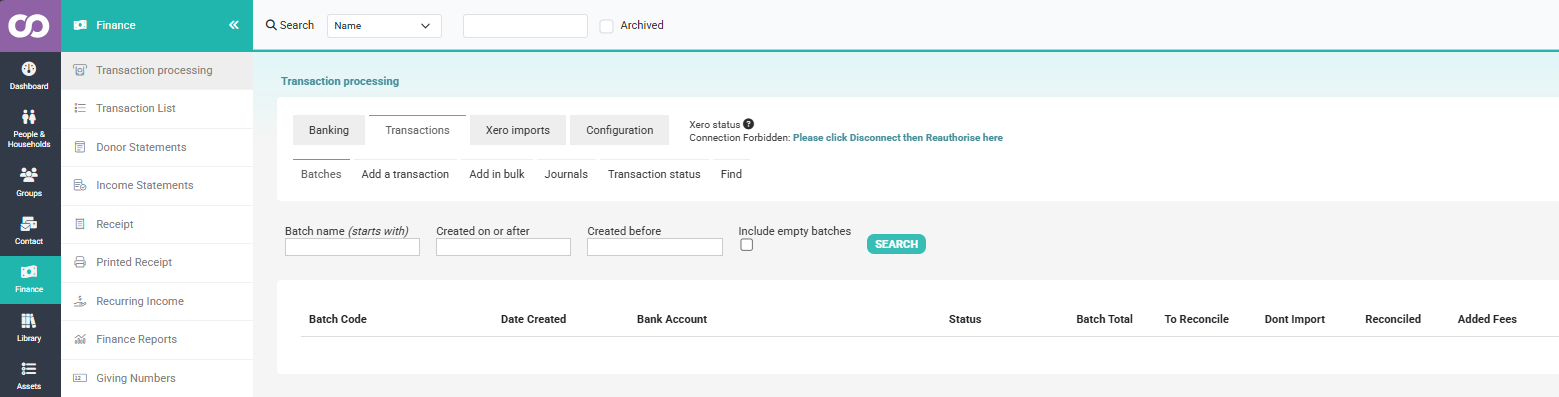Open Donor Statements in sidebar
The image size is (1559, 397).
157,147
